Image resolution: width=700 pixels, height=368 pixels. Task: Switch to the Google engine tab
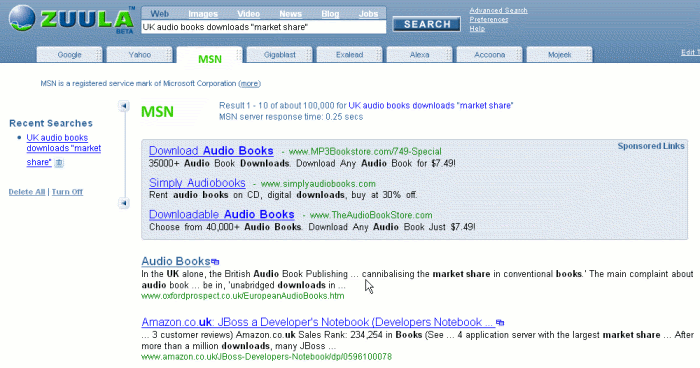tap(69, 55)
